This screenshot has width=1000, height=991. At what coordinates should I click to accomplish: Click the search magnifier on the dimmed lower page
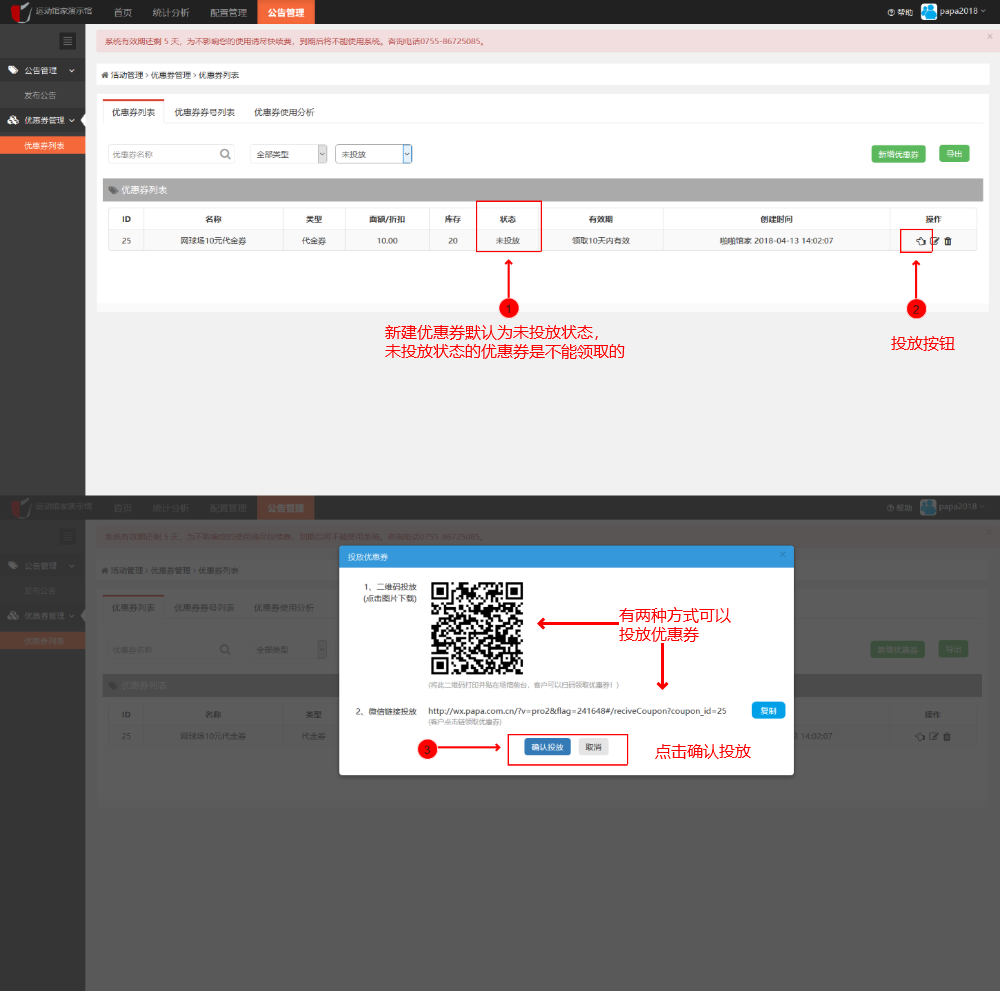coord(225,650)
